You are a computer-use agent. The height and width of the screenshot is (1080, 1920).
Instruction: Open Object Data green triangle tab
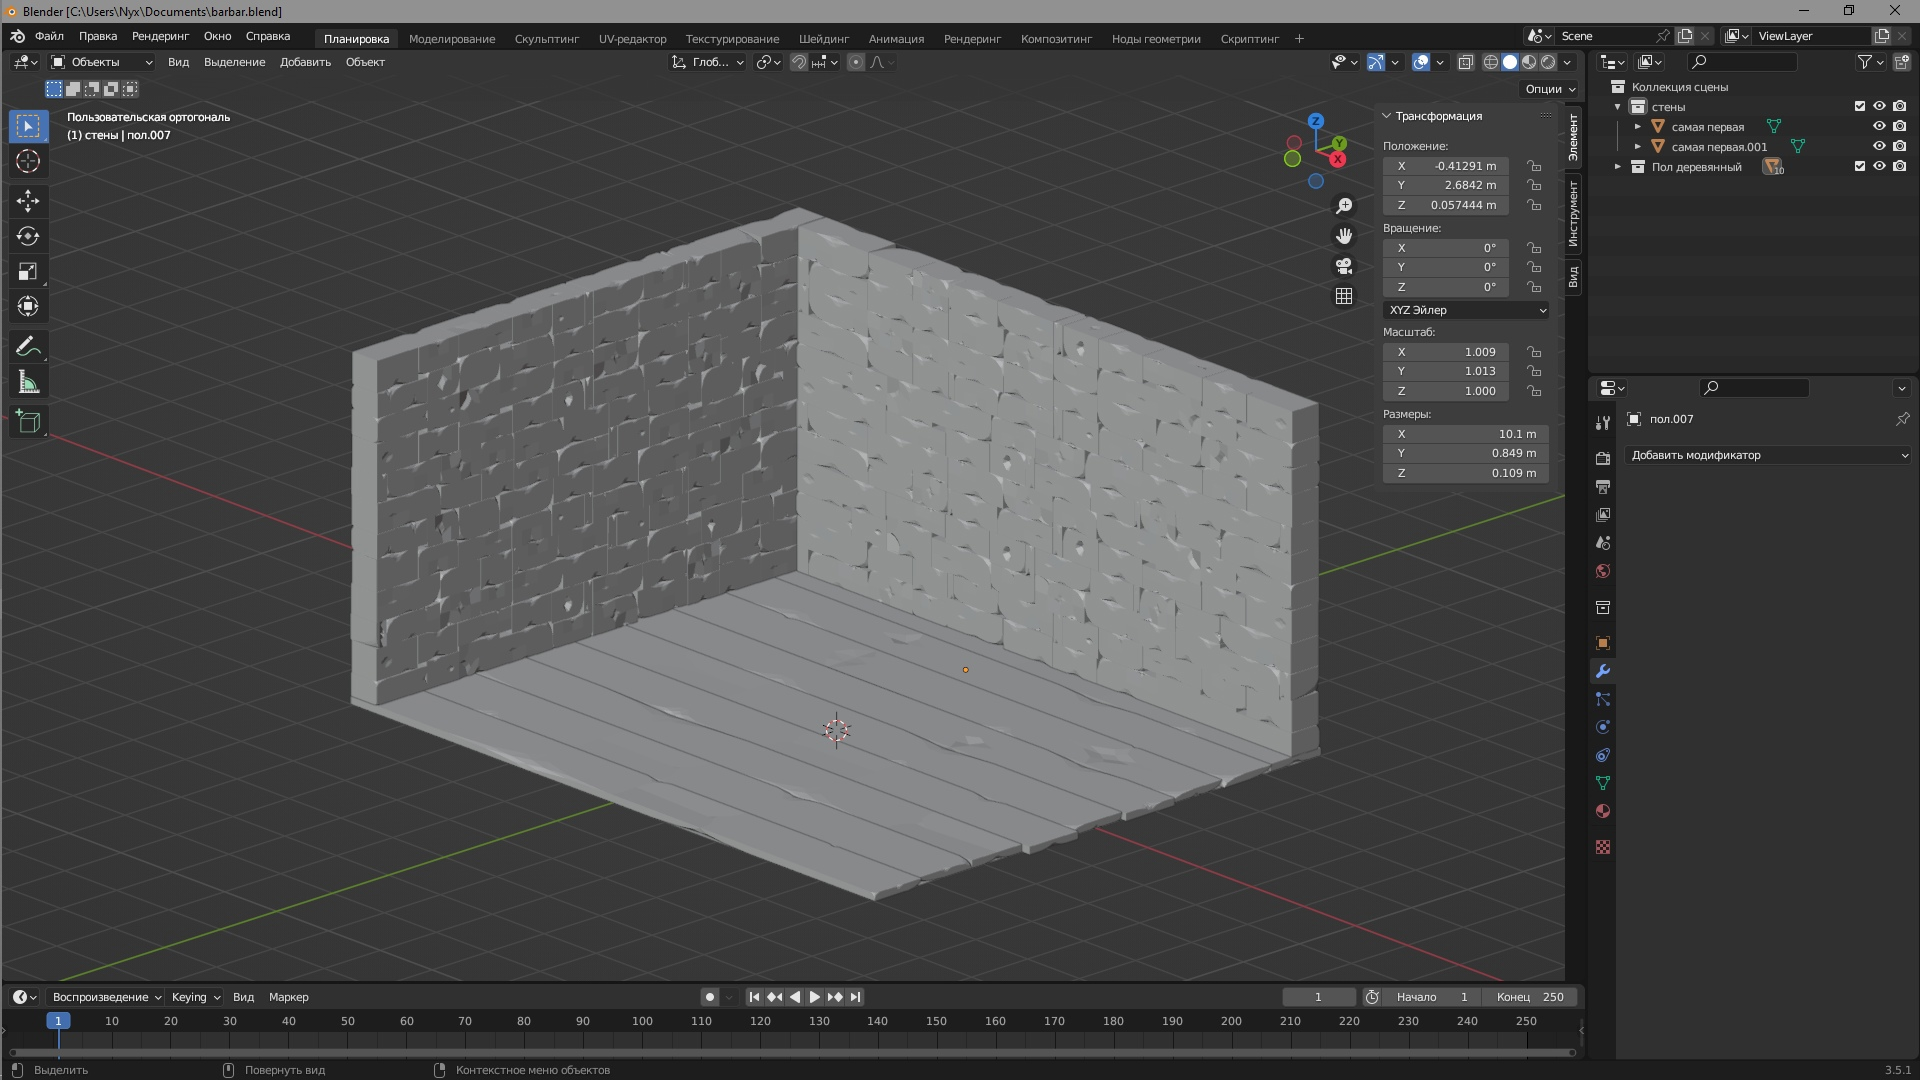[x=1603, y=783]
